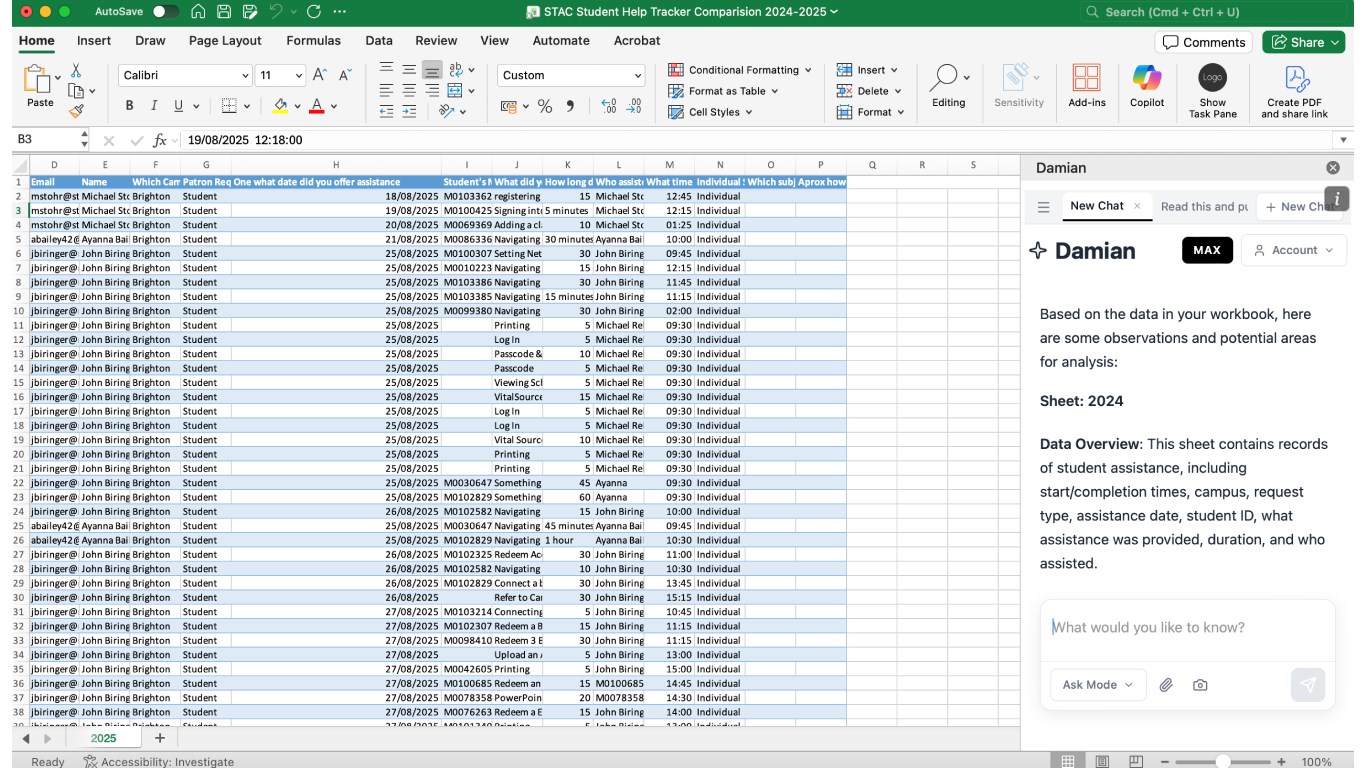Click the Decrease Font Size icon
The image size is (1366, 768).
pyautogui.click(x=345, y=75)
